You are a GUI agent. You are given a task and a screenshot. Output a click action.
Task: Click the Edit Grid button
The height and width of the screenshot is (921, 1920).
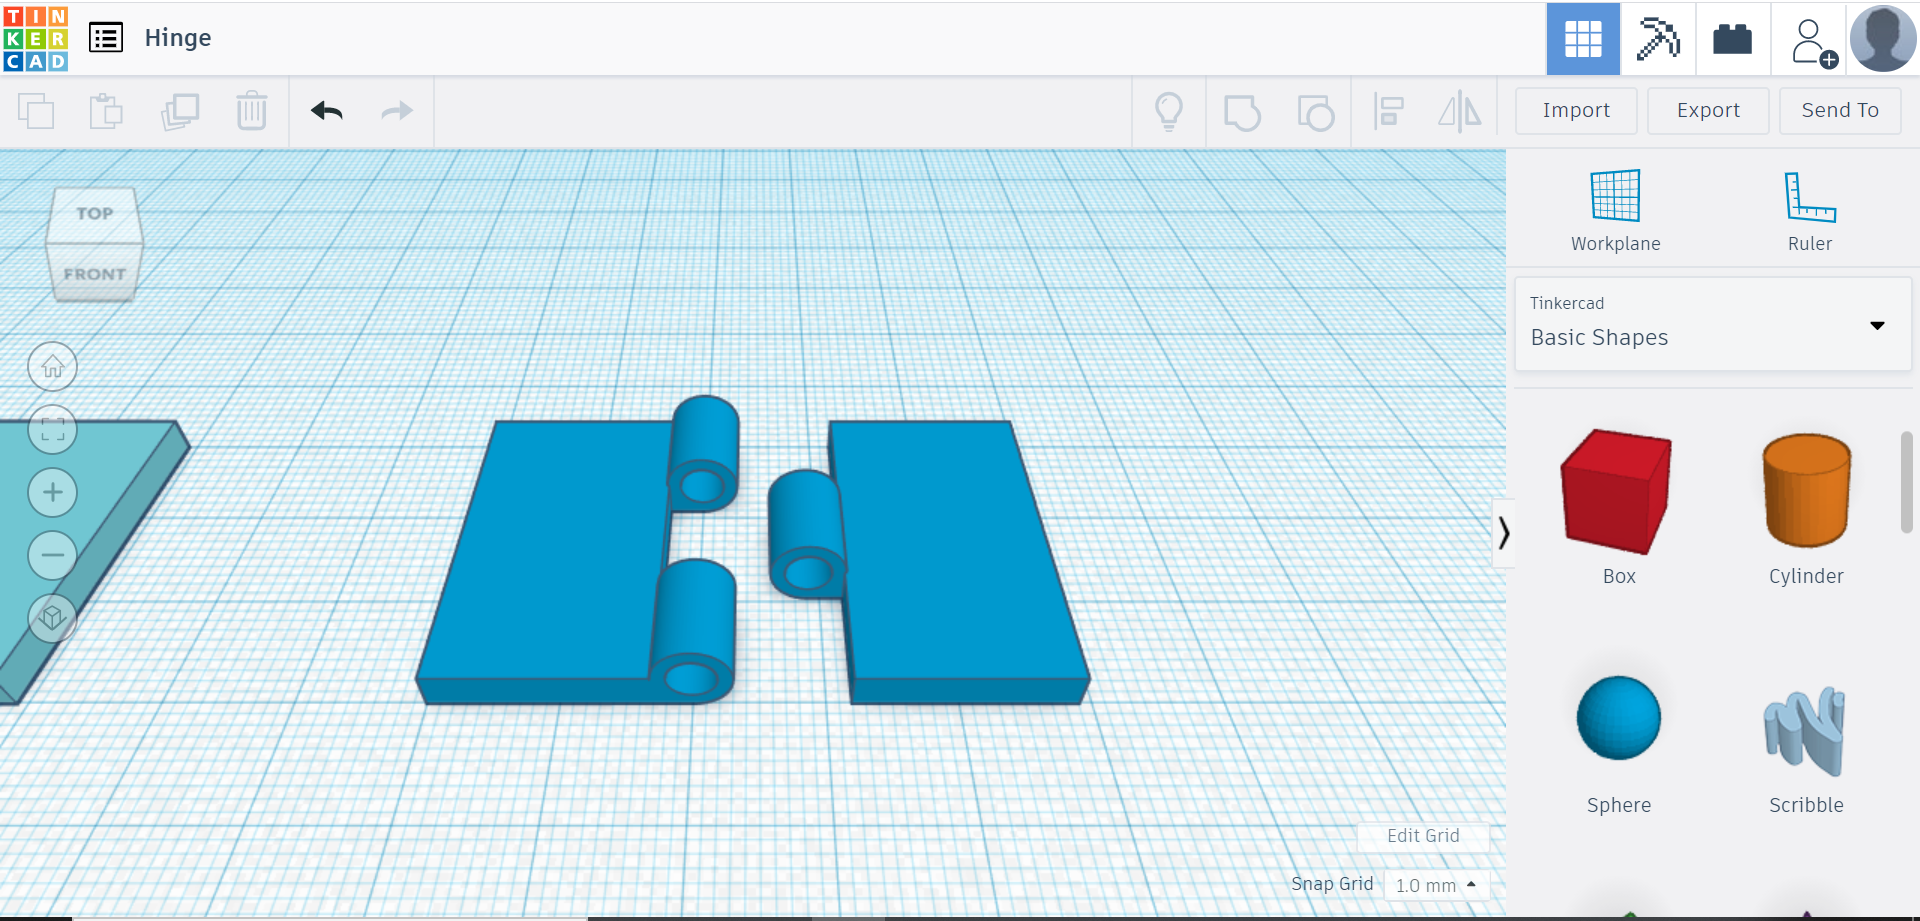click(x=1422, y=836)
